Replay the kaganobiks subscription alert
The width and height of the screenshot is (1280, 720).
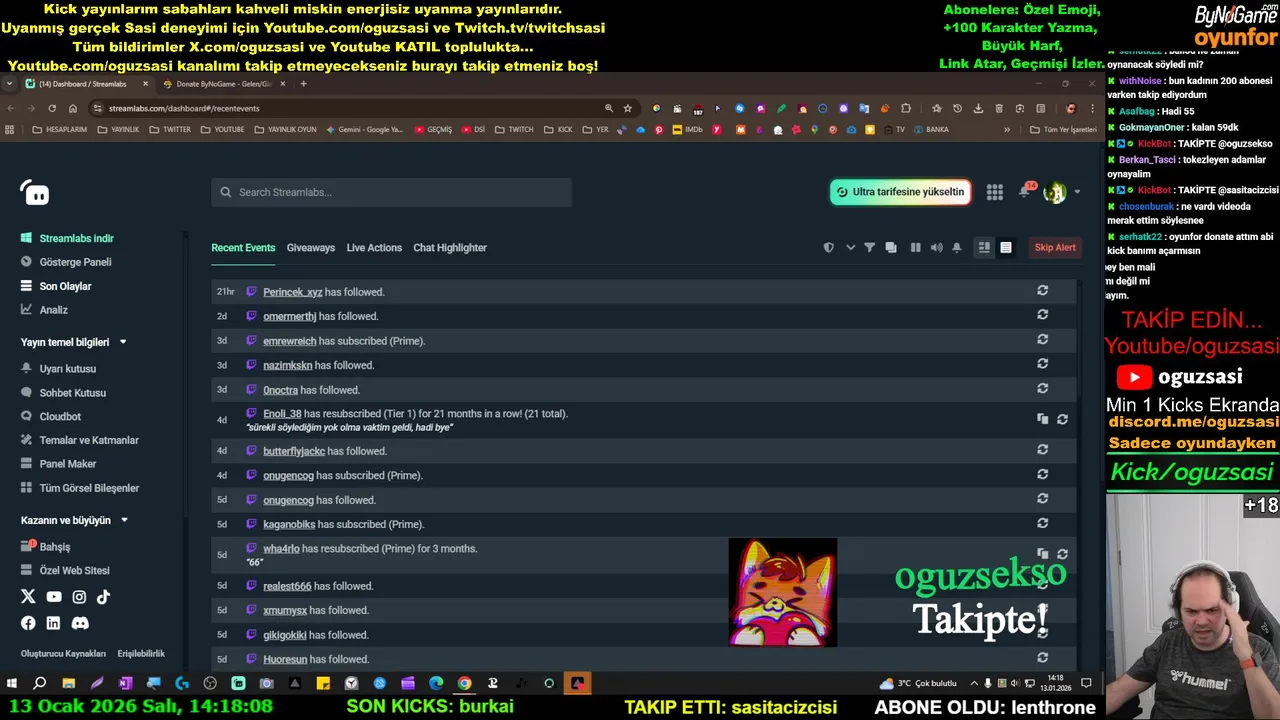coord(1042,523)
